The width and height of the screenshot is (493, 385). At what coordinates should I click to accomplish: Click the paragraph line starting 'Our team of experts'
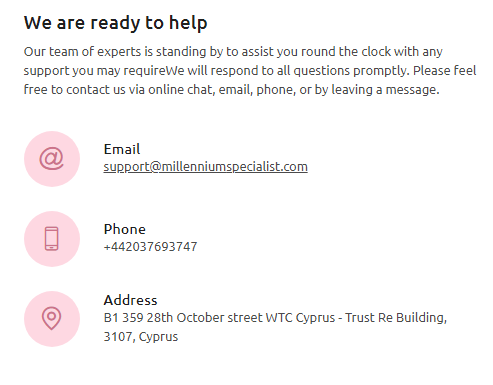(x=233, y=52)
